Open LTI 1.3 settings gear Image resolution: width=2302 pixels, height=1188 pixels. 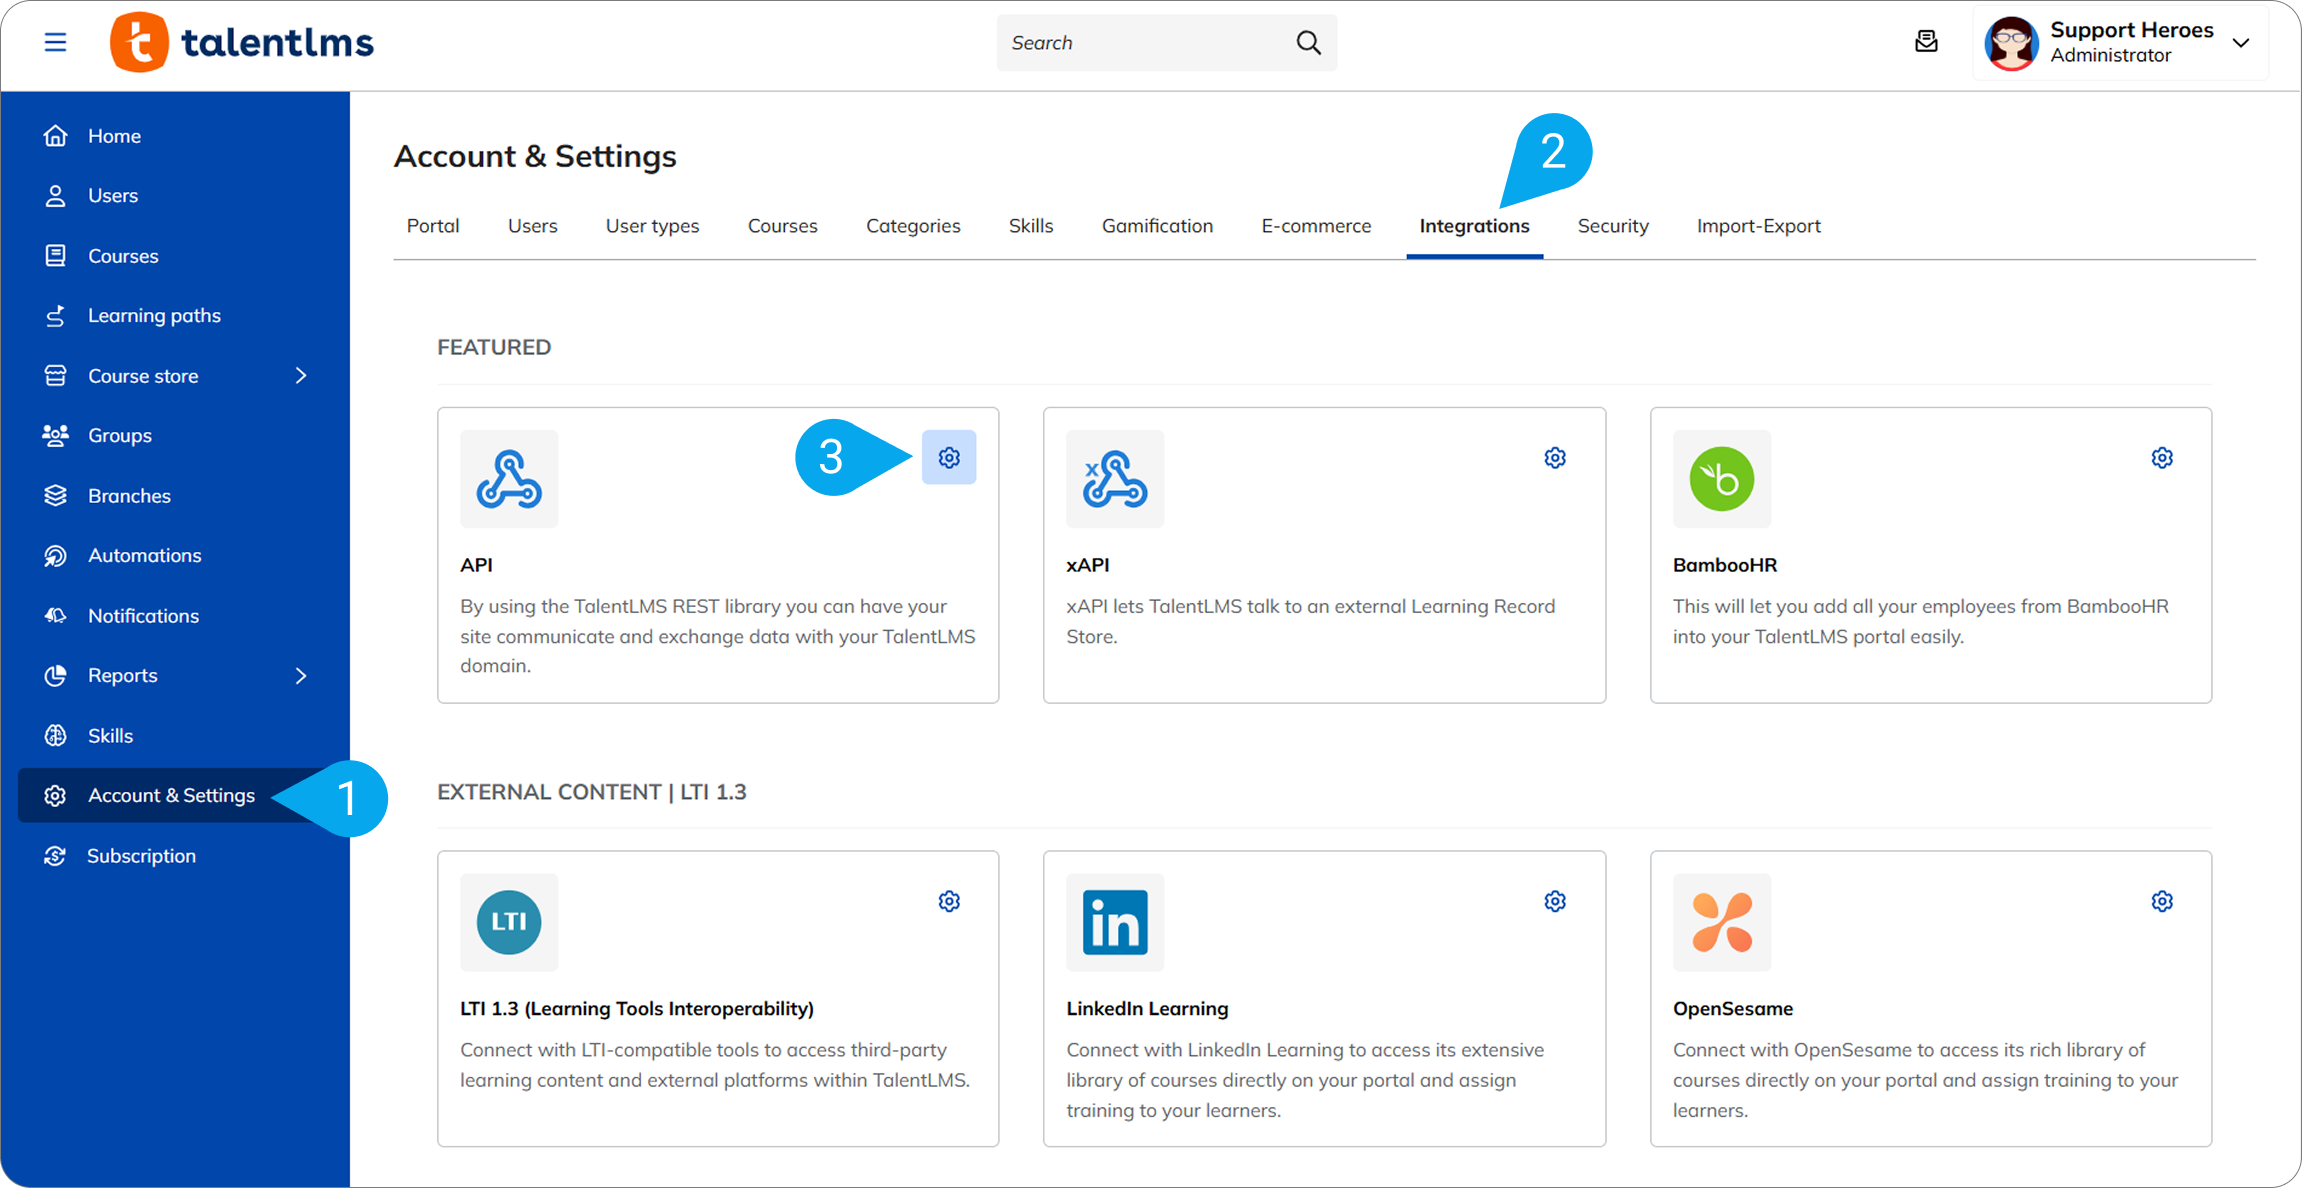coord(949,901)
